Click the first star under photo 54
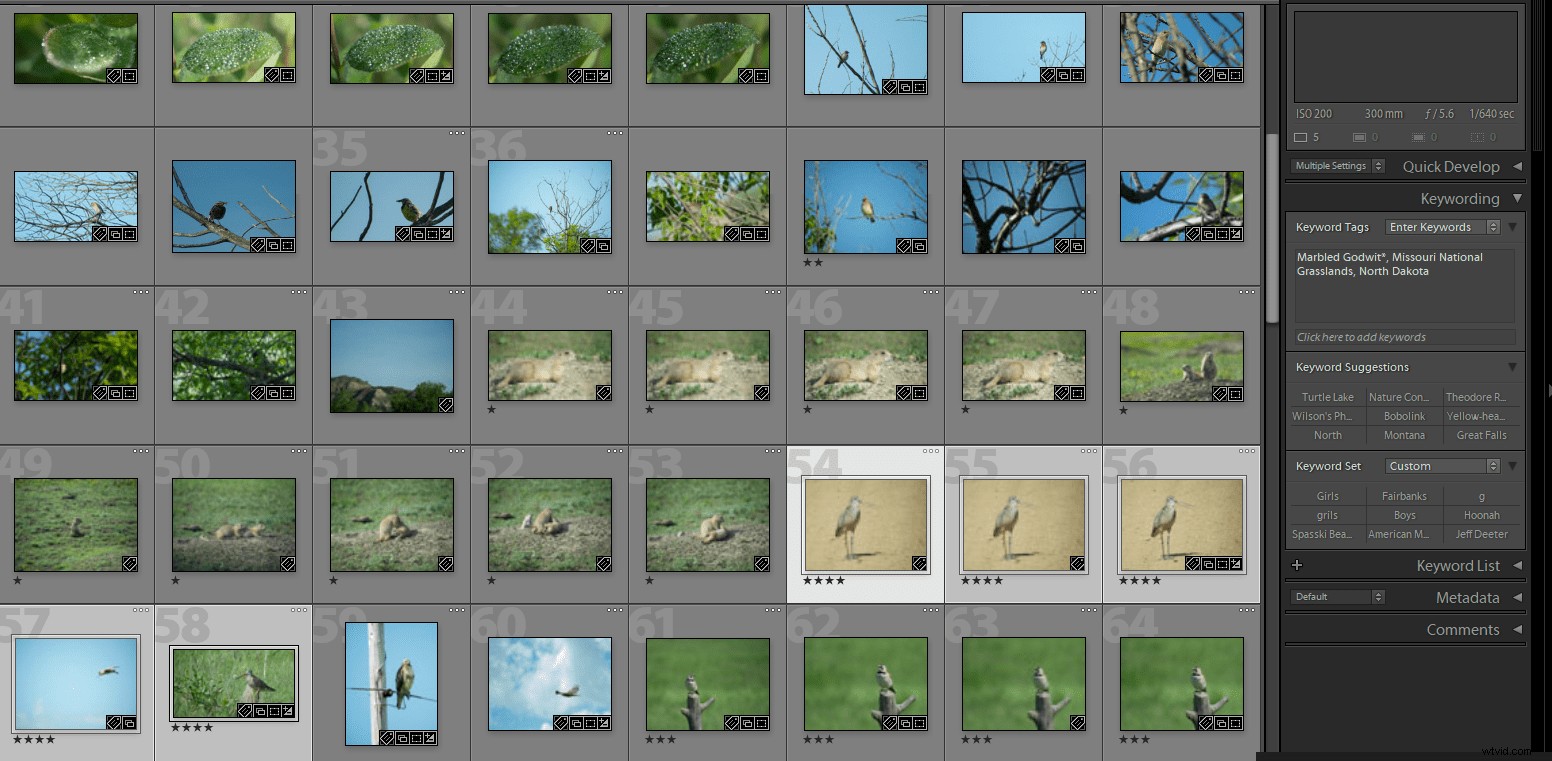Viewport: 1552px width, 761px height. (x=807, y=581)
